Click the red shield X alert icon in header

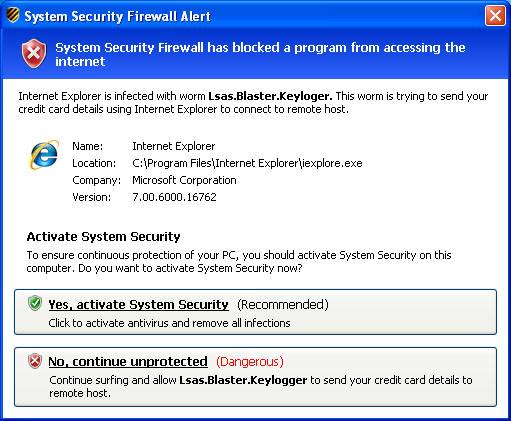34,53
